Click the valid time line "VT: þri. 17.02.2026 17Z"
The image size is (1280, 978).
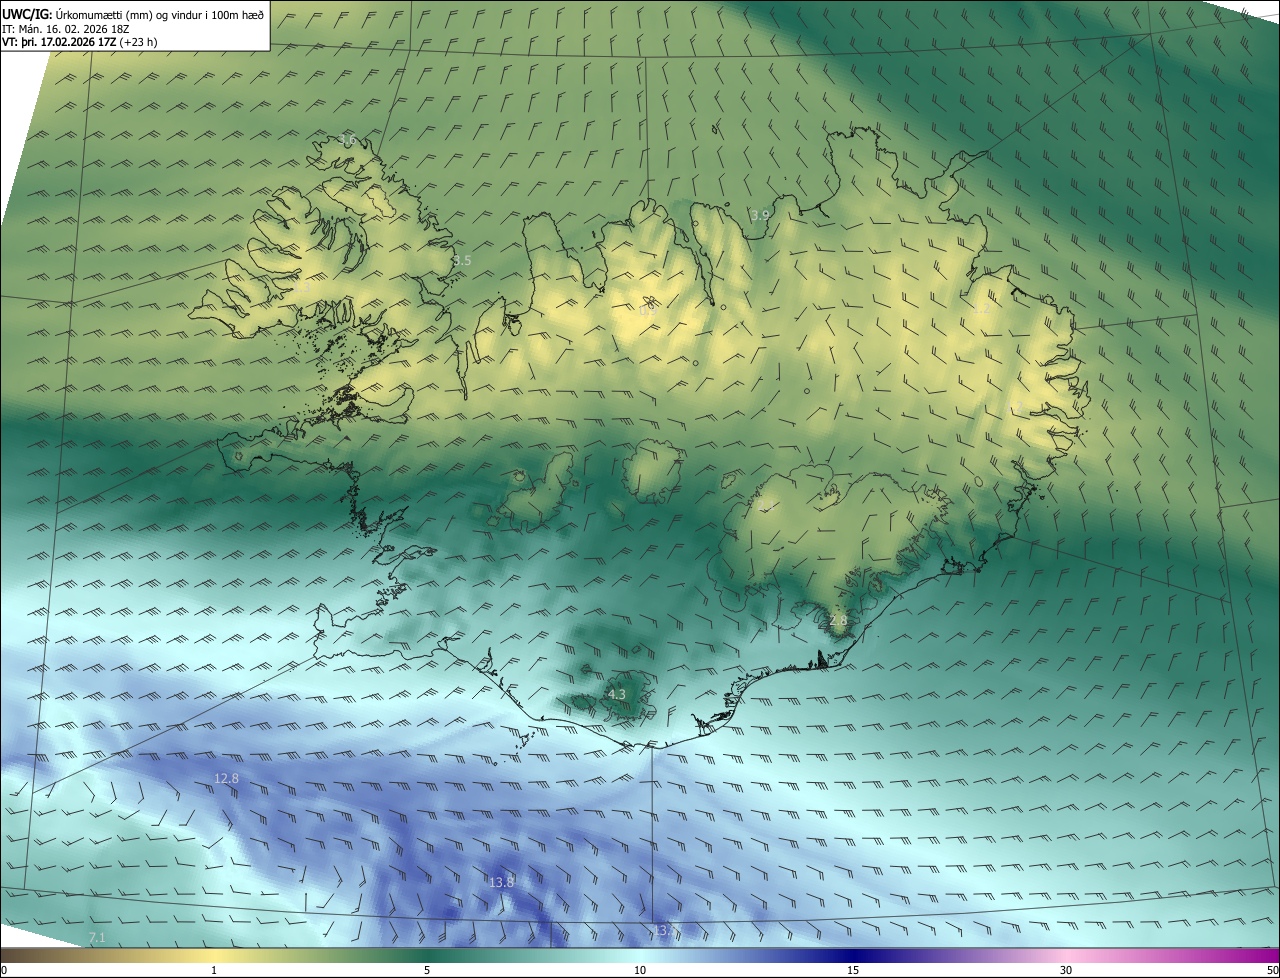pyautogui.click(x=59, y=42)
